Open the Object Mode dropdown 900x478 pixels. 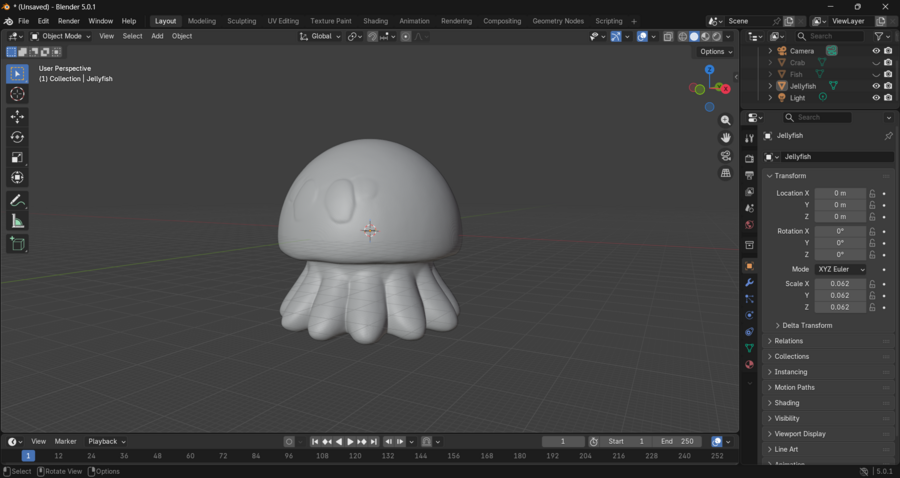click(61, 36)
